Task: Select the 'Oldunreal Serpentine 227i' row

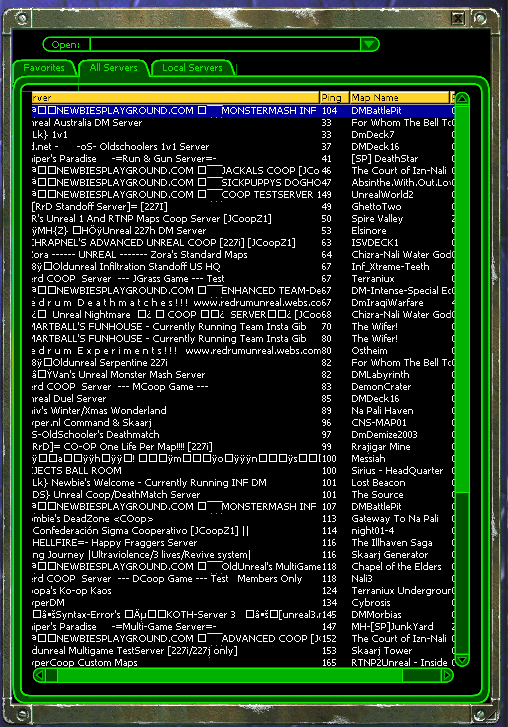Action: (x=243, y=363)
